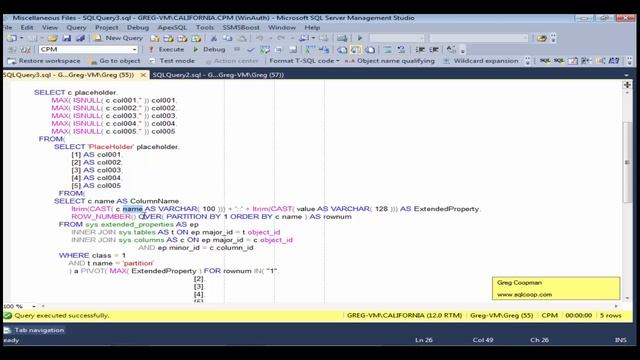
Task: Click 'GREG-VM\CALIFORNIA (12.0 RTM)' status entry
Action: click(404, 316)
